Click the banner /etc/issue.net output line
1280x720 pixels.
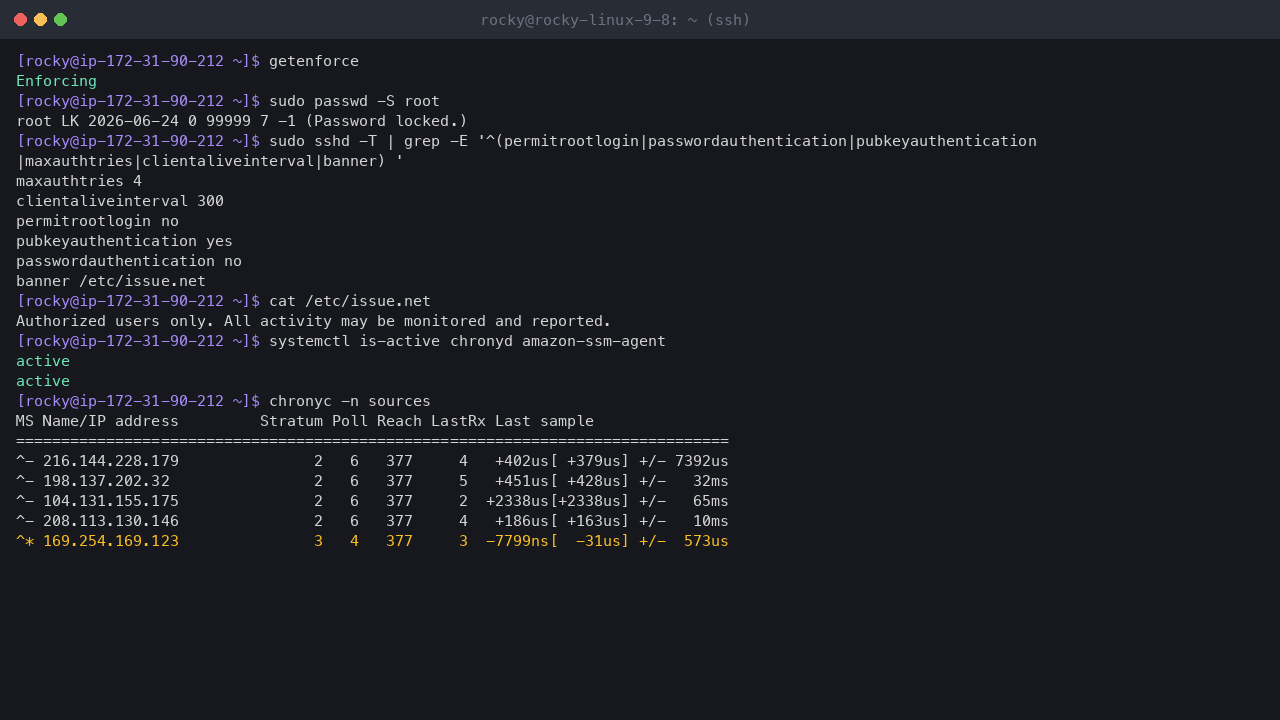tap(111, 281)
